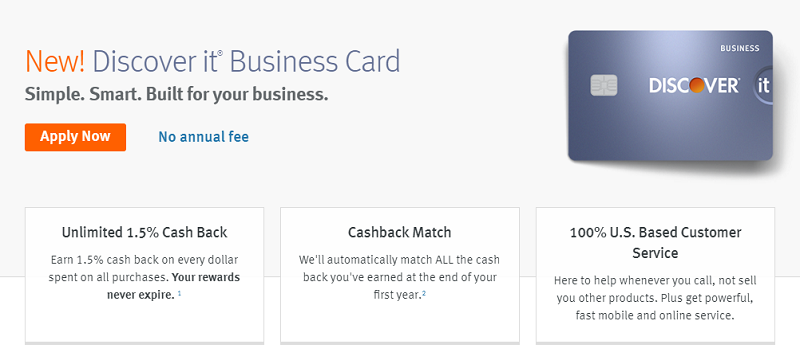800x364 pixels.
Task: Click the "Simple. Smart. Built for your business." tagline
Action: point(177,94)
